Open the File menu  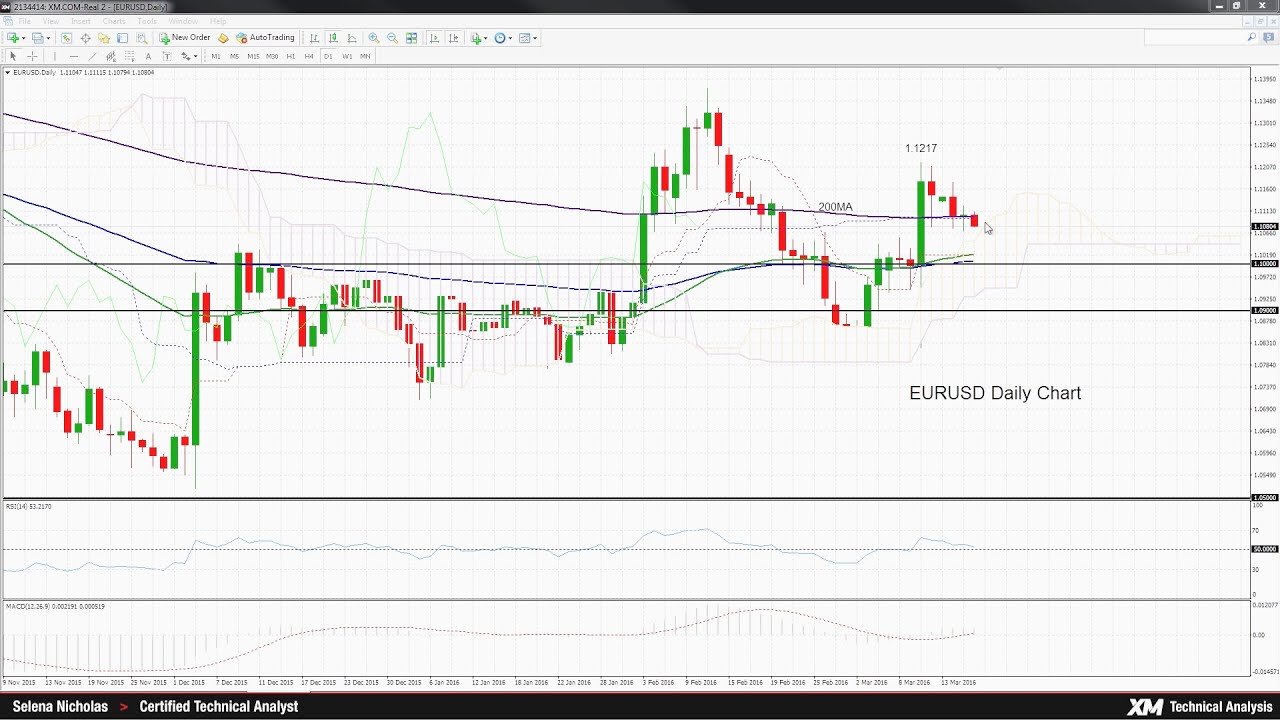pyautogui.click(x=24, y=21)
